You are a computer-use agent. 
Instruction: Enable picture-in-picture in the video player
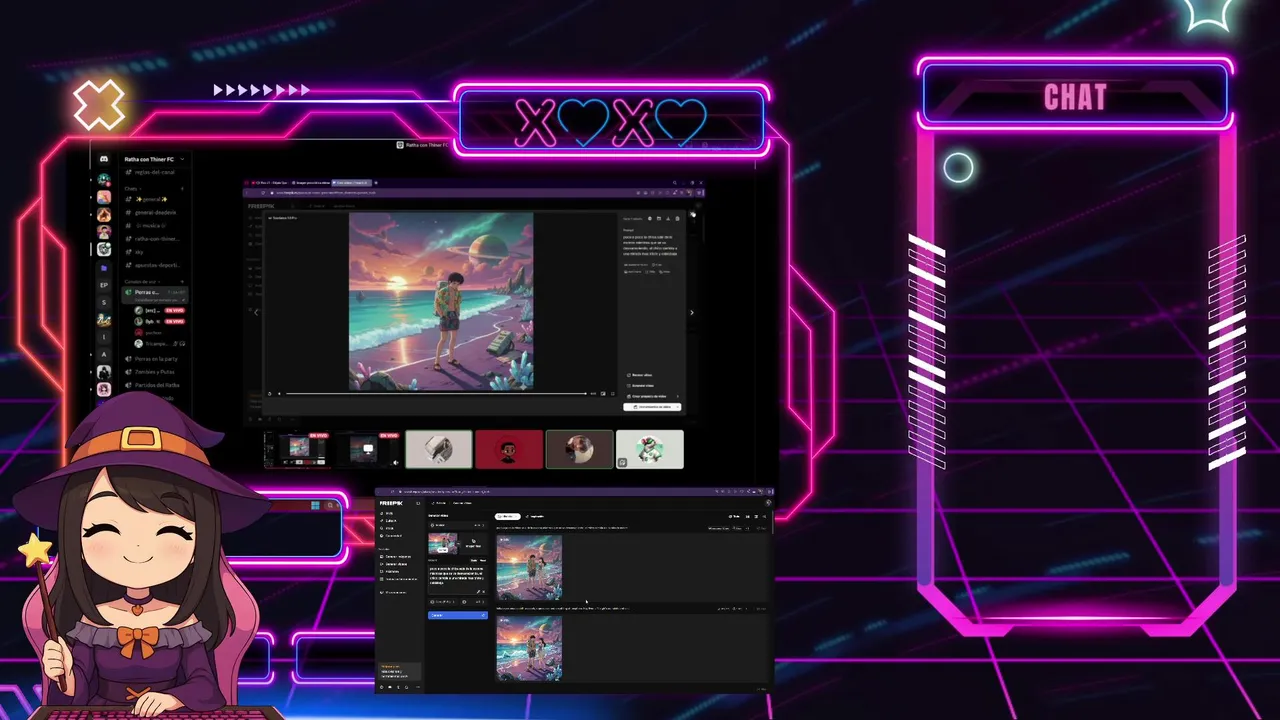(603, 394)
